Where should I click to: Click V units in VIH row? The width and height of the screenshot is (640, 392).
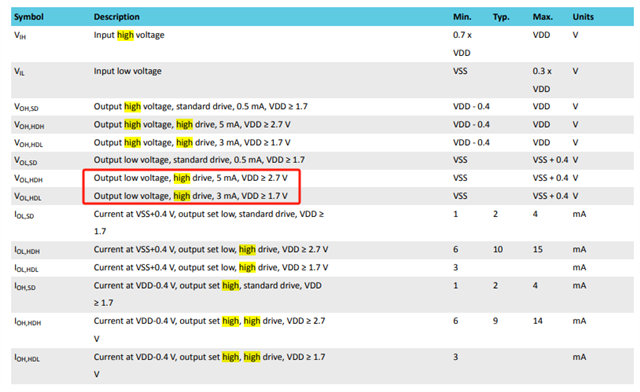575,35
